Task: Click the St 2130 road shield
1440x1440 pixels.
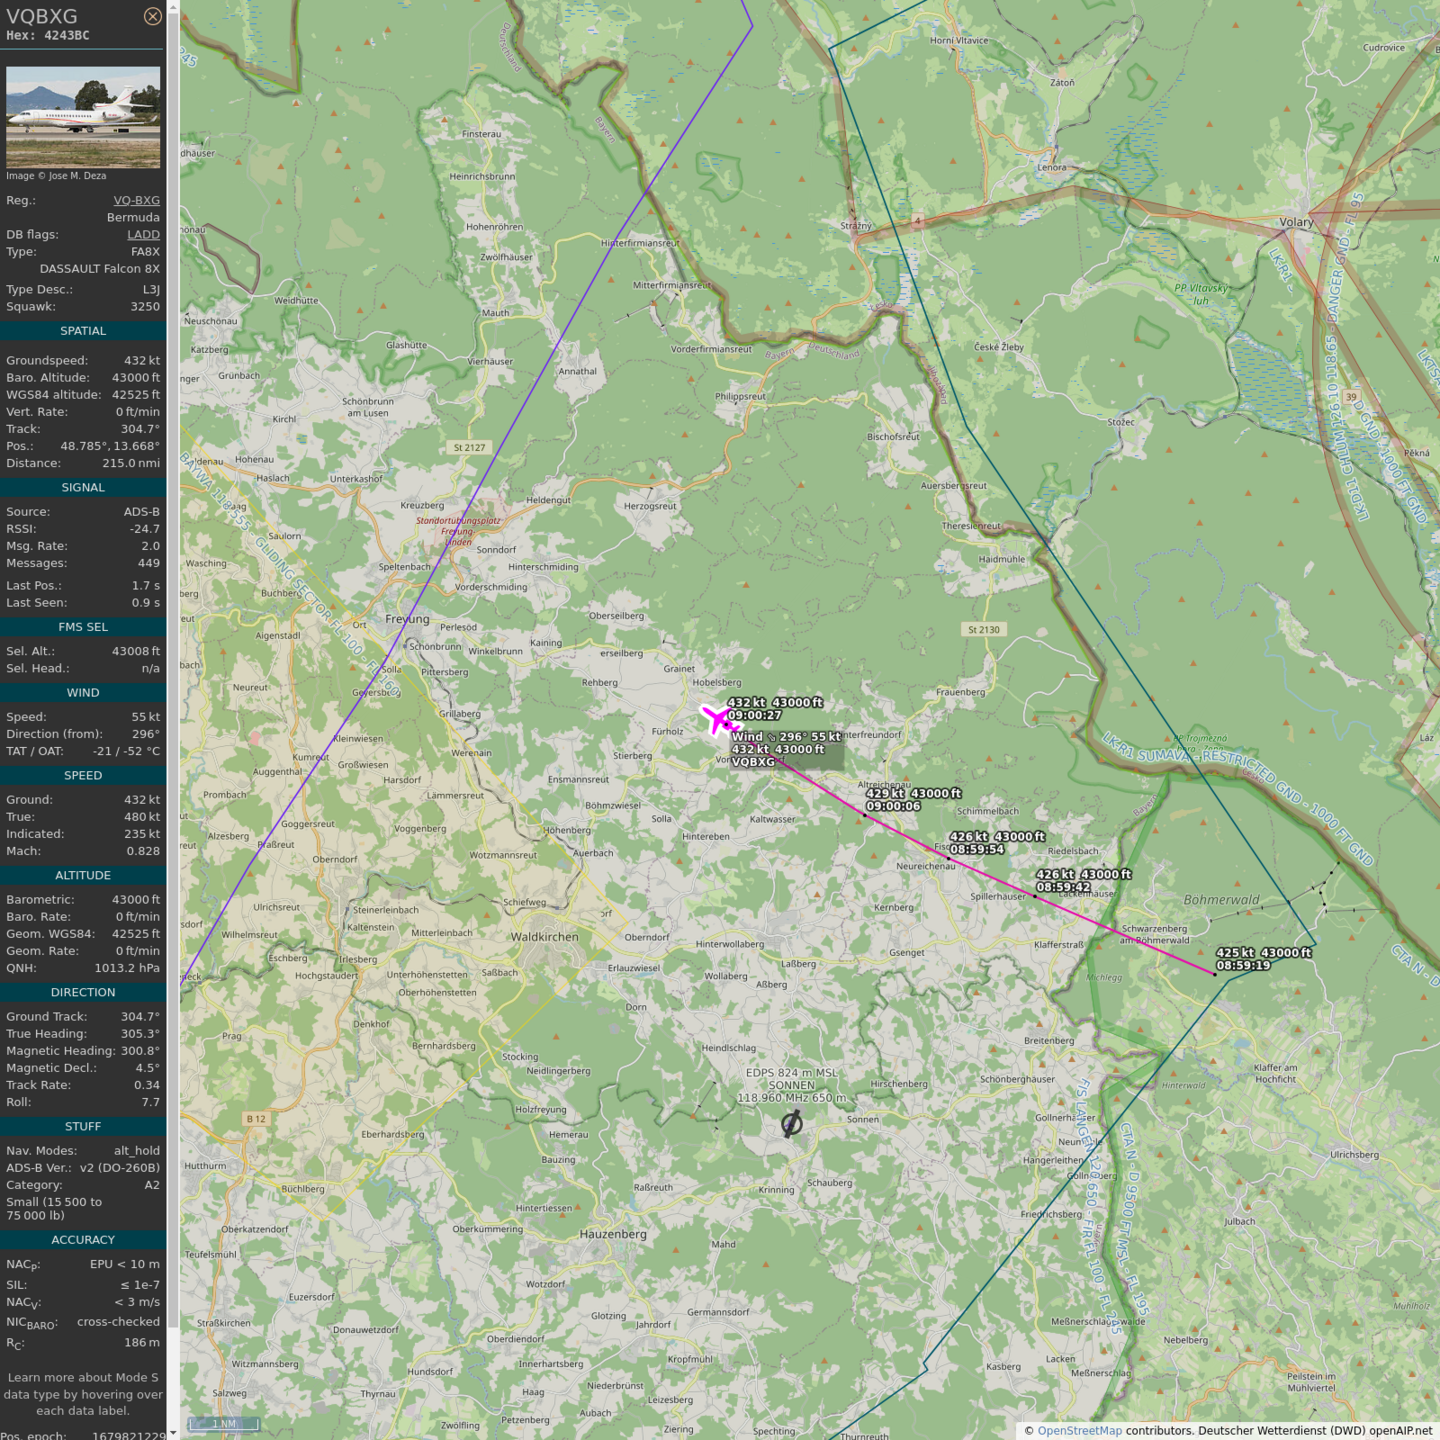Action: (x=983, y=630)
